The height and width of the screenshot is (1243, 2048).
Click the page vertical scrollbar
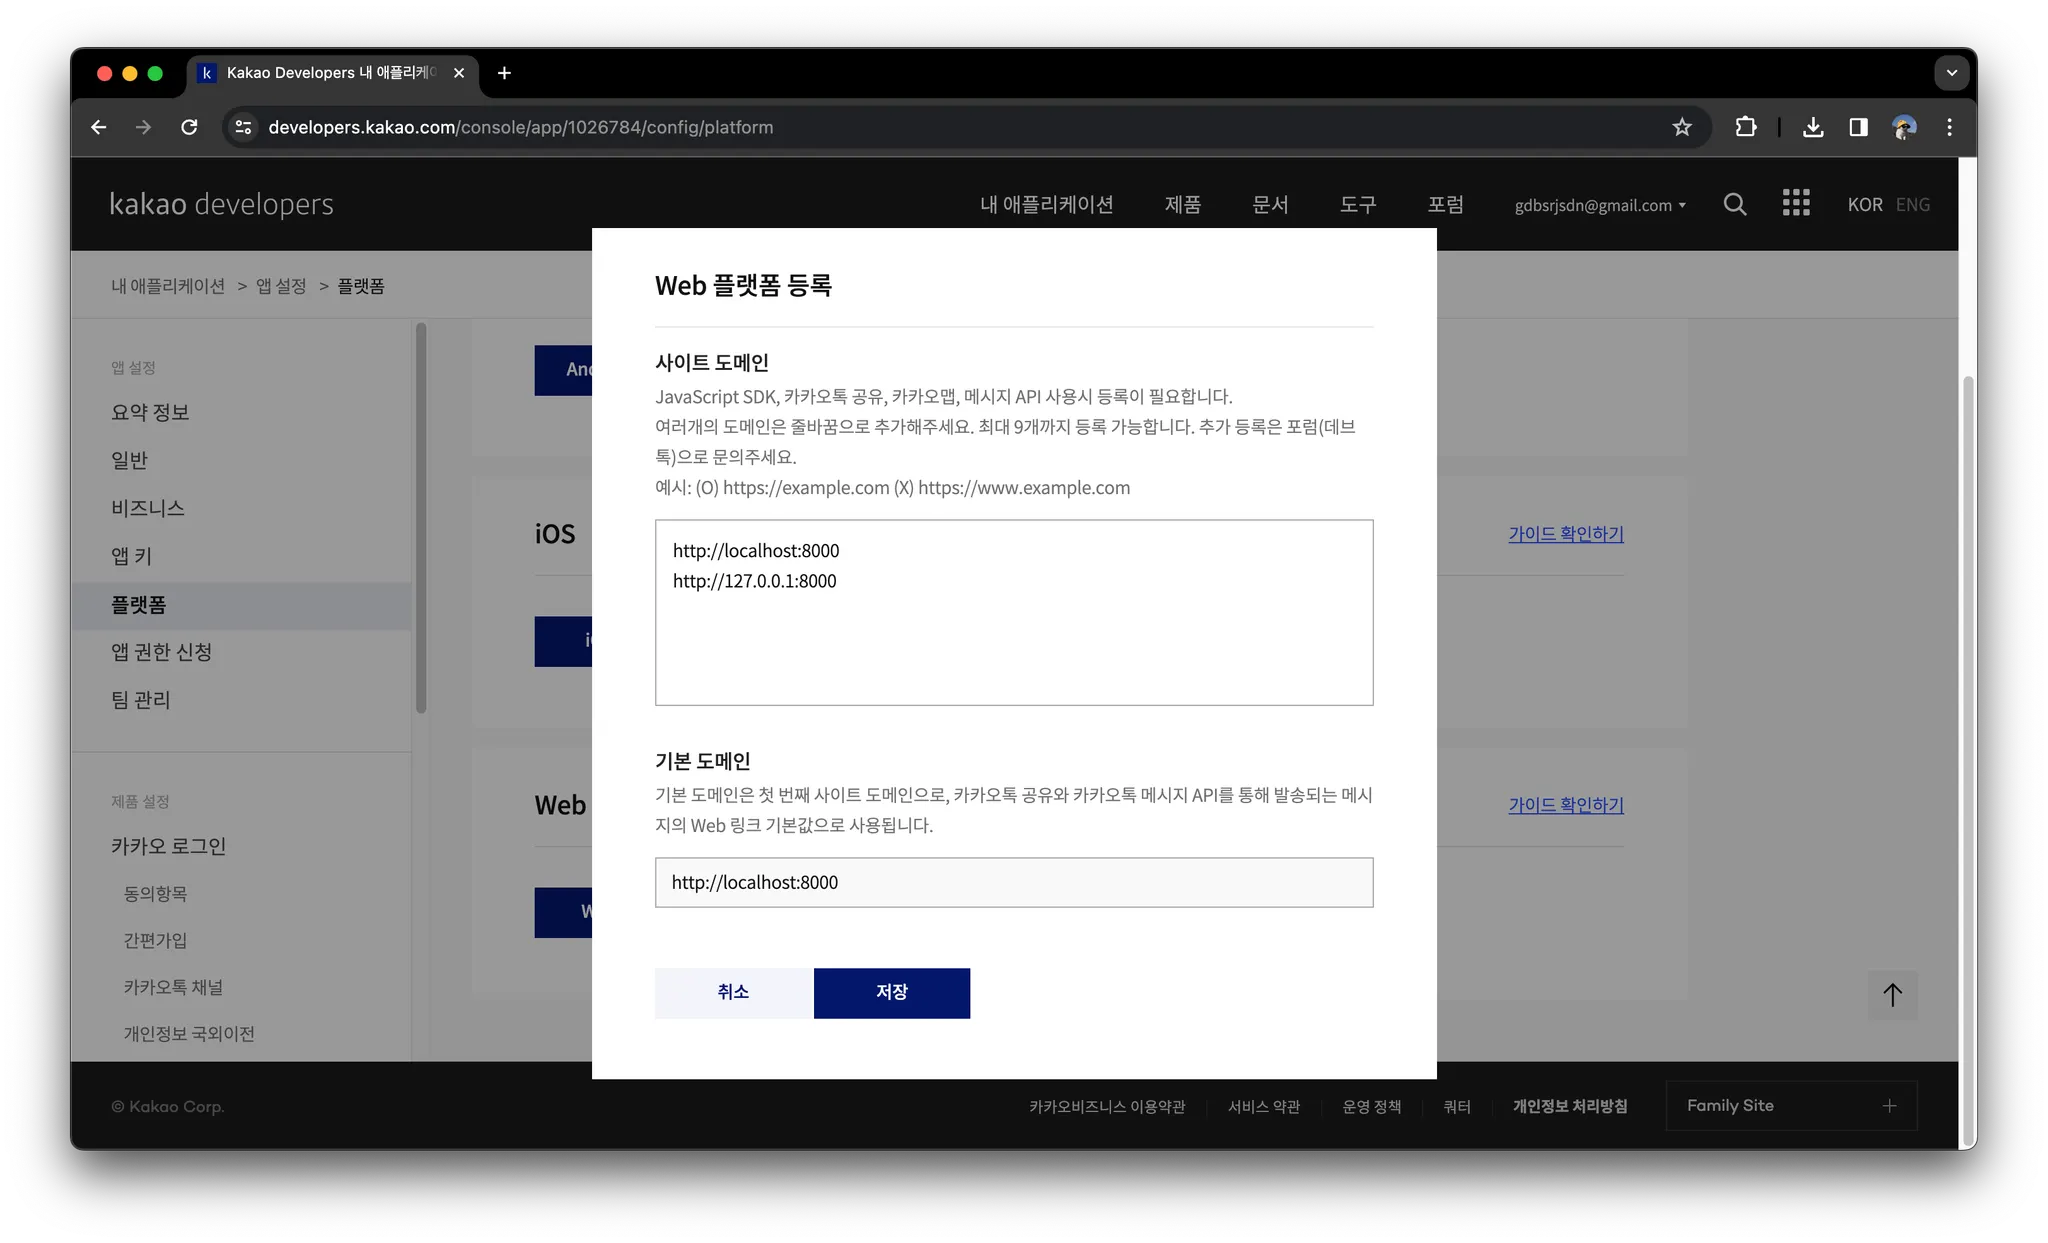coord(1968,760)
